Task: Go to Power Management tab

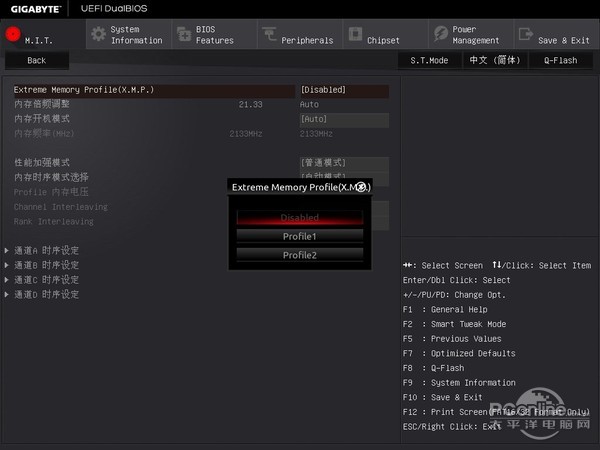Action: pos(471,34)
